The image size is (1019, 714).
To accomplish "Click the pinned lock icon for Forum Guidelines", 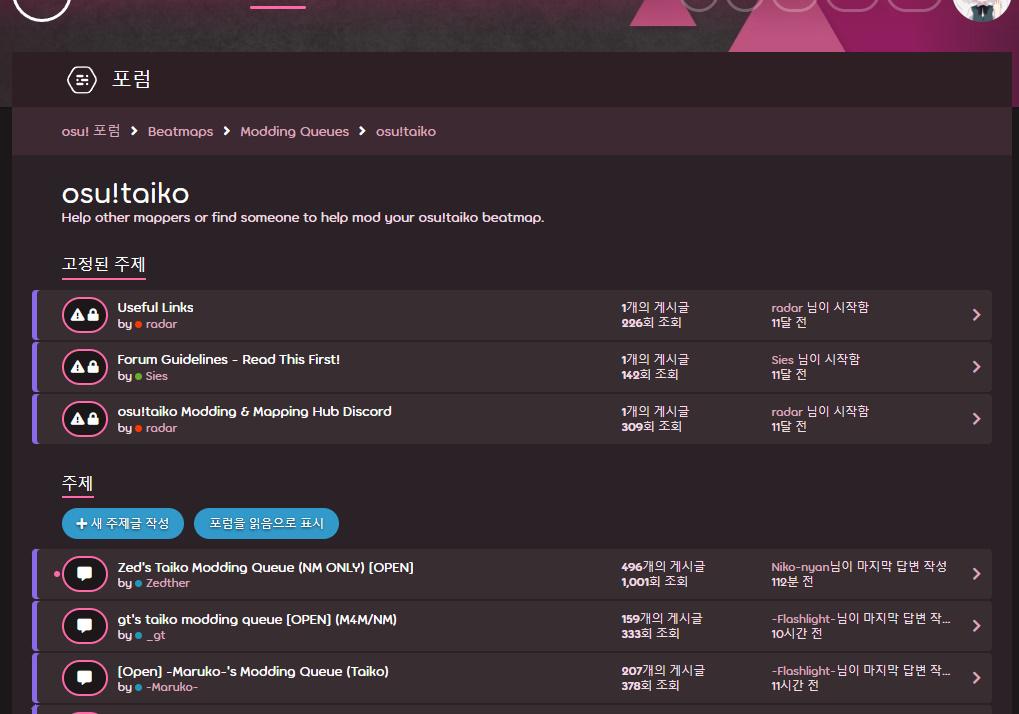I will (x=85, y=367).
